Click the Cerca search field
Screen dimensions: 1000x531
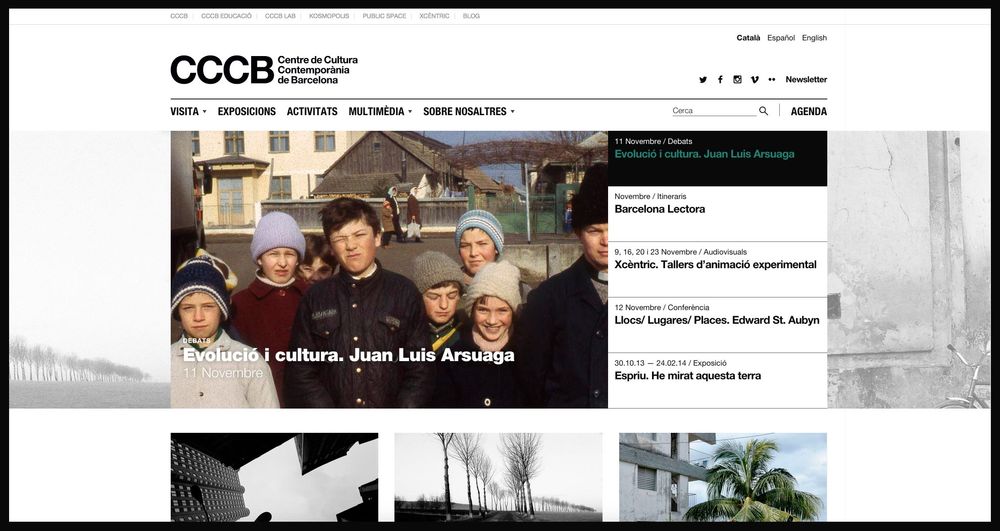coord(714,111)
